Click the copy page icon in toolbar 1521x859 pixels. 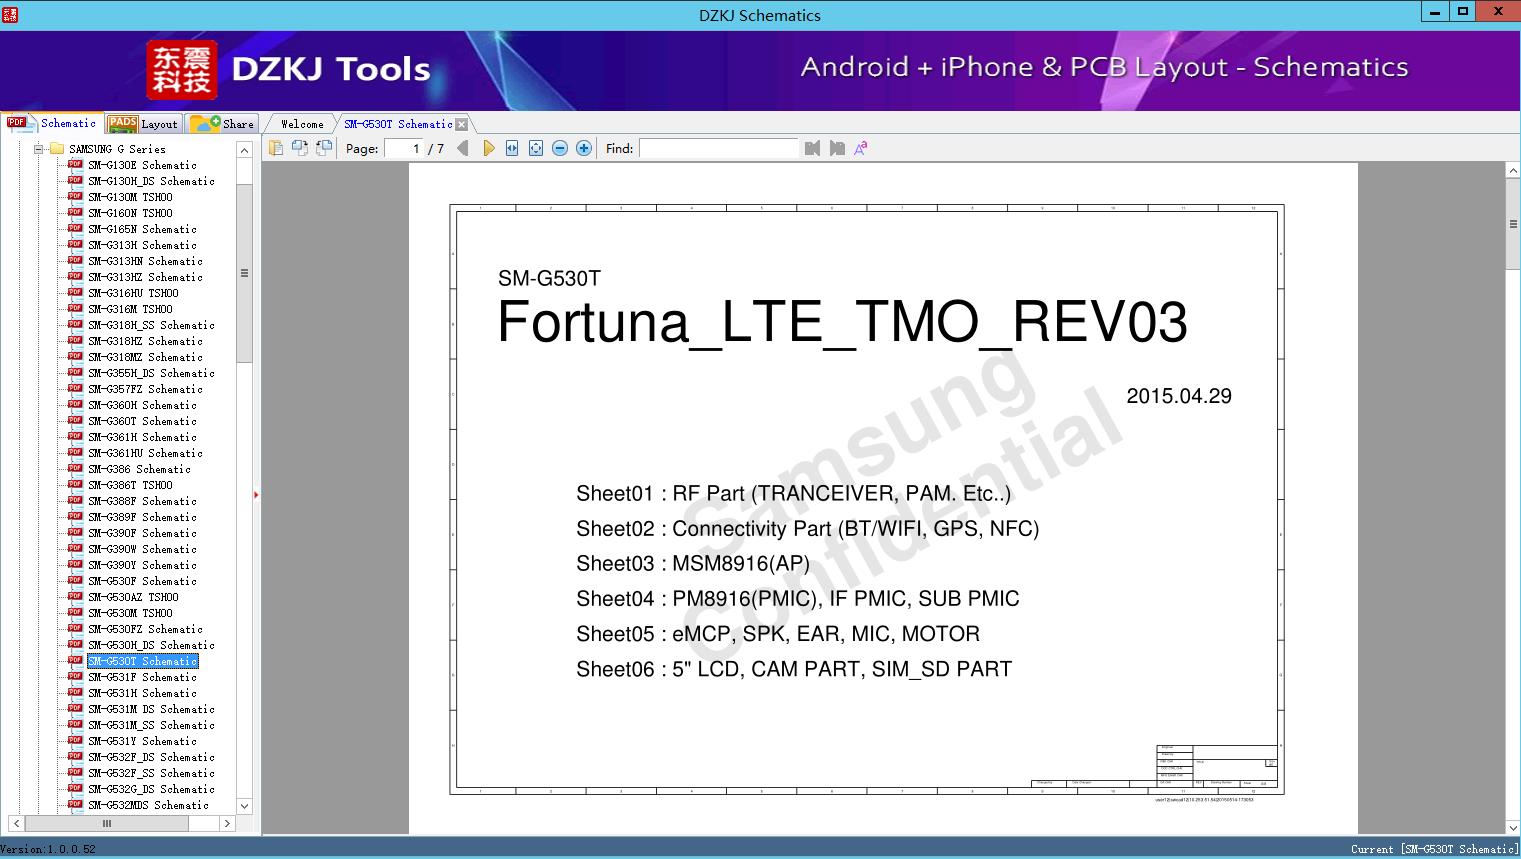(275, 148)
